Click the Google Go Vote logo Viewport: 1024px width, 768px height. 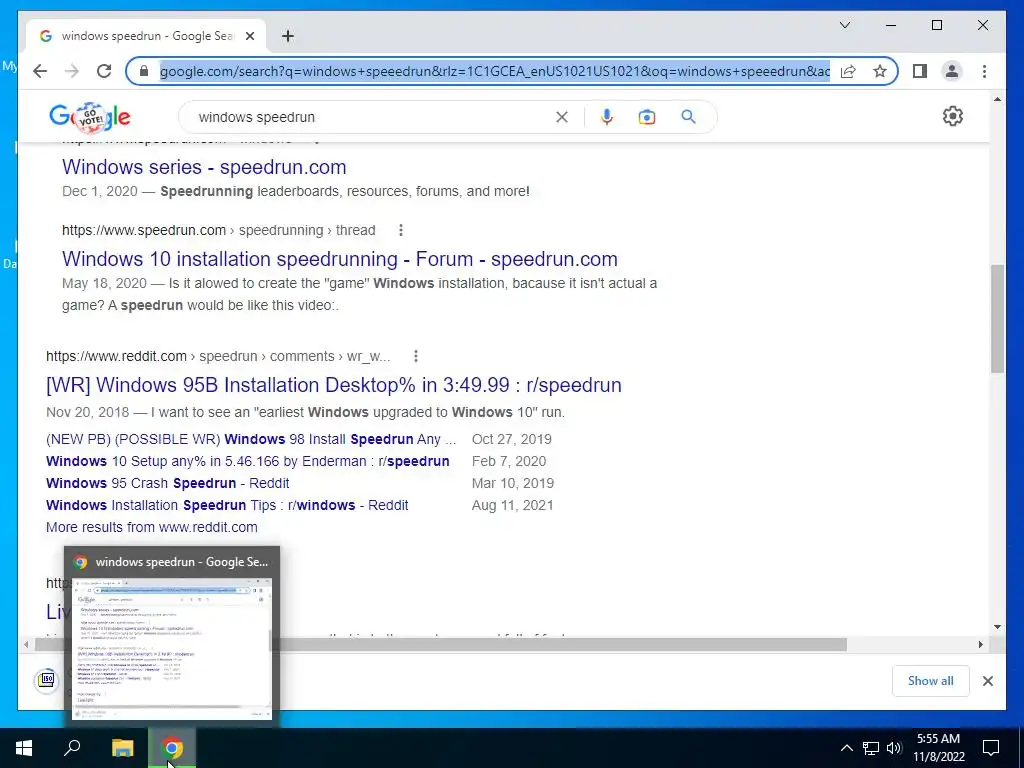click(x=90, y=118)
